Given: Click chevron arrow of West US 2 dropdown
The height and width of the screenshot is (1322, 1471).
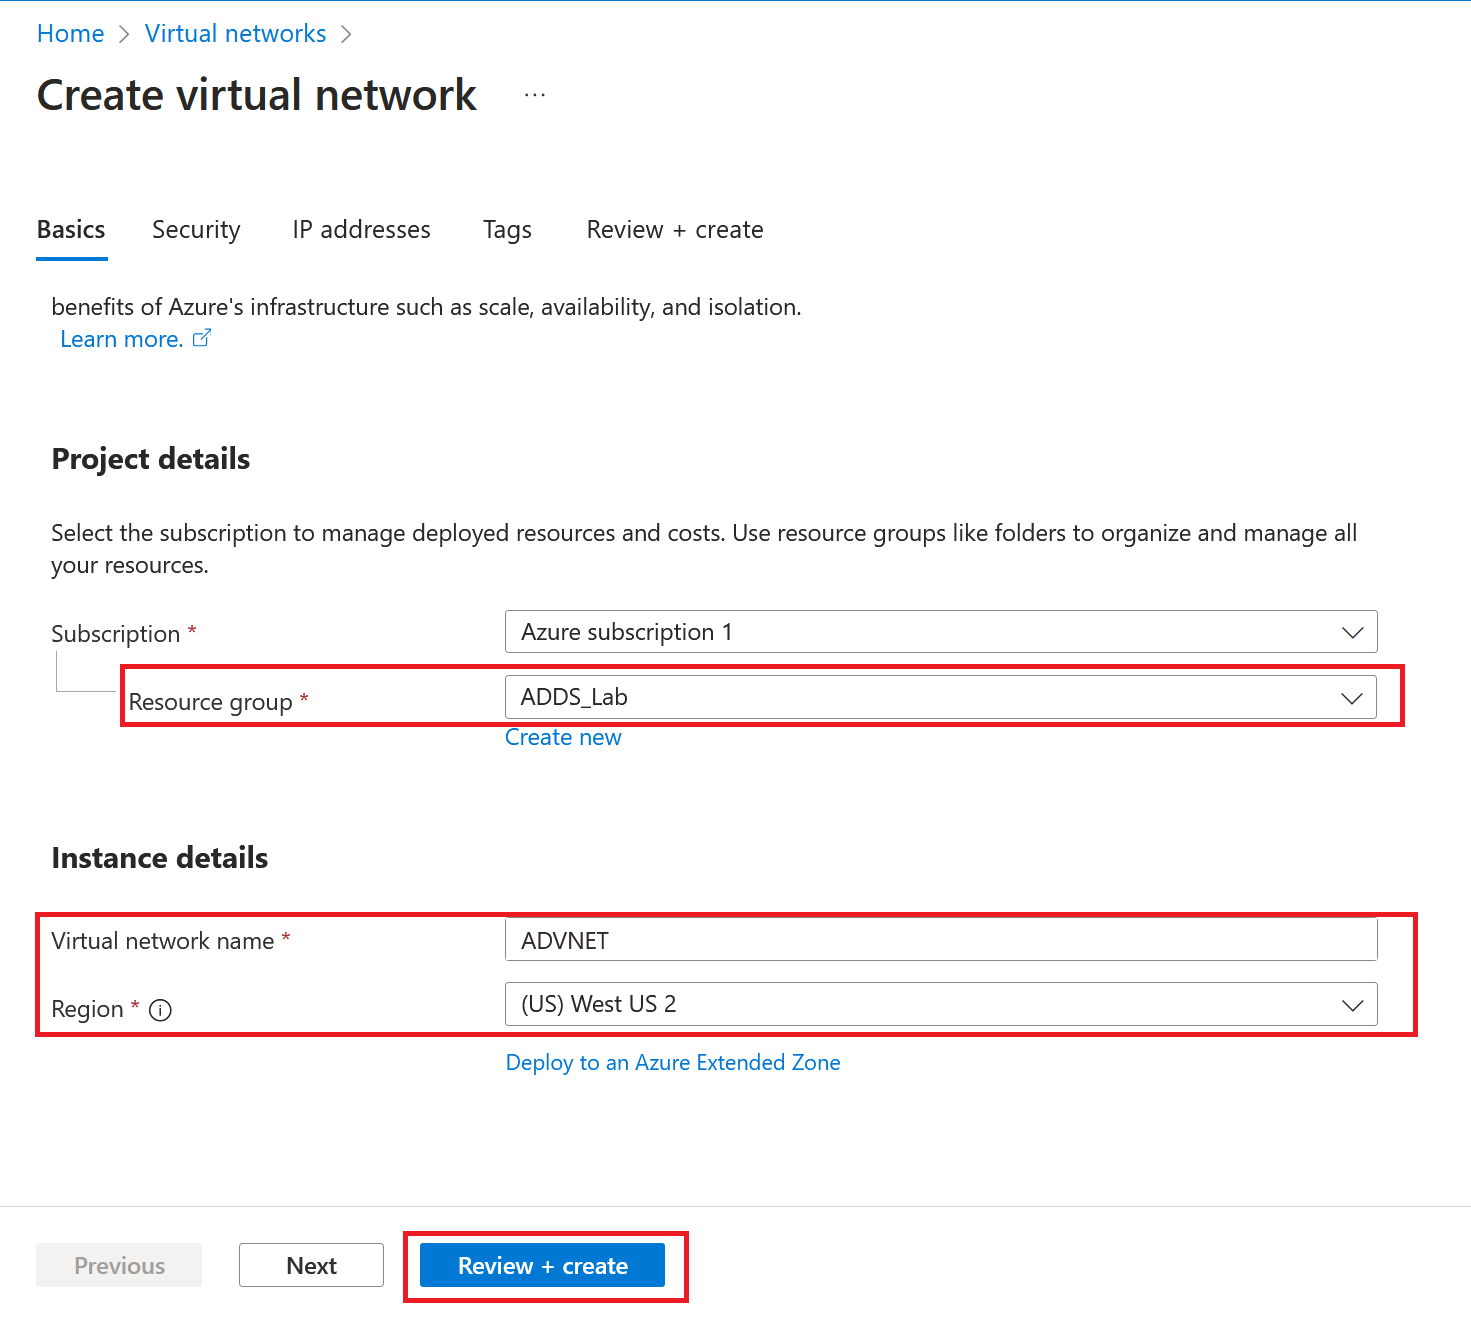Looking at the screenshot, I should [1352, 1005].
